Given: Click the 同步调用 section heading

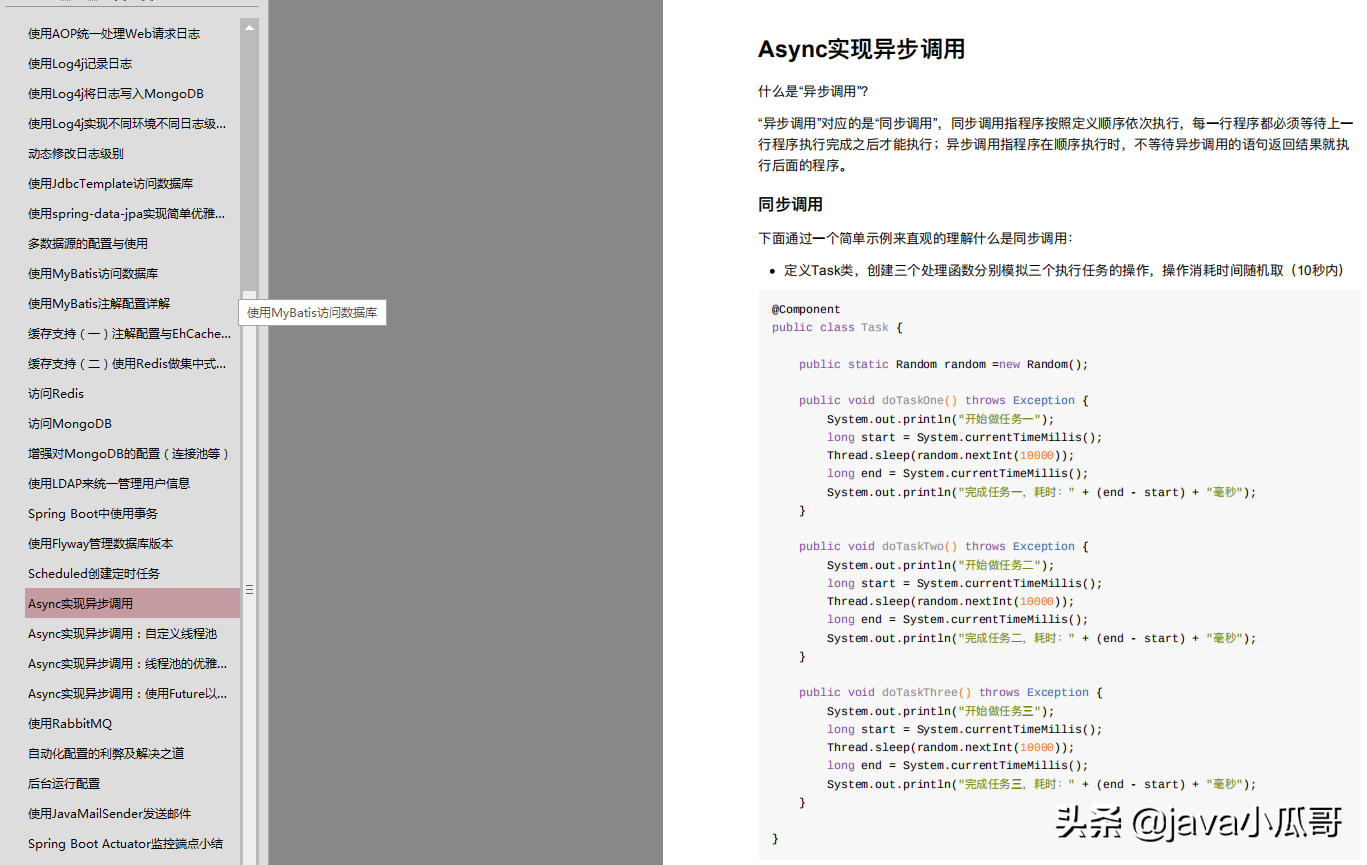Looking at the screenshot, I should pyautogui.click(x=790, y=204).
